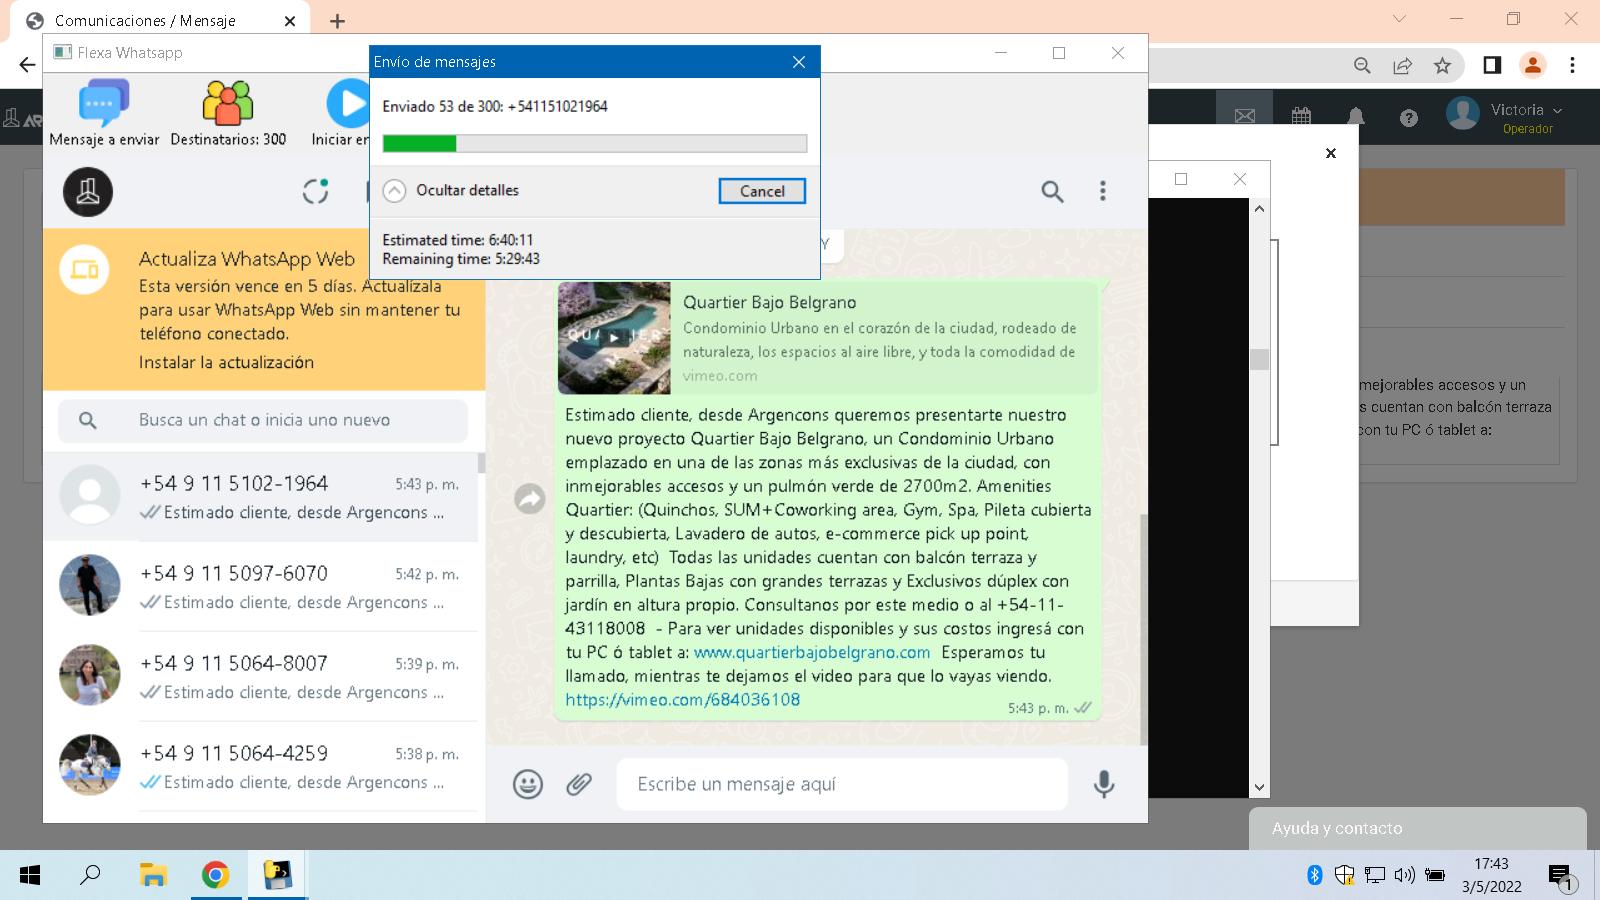Click the background window scroll up arrow

coord(1259,208)
